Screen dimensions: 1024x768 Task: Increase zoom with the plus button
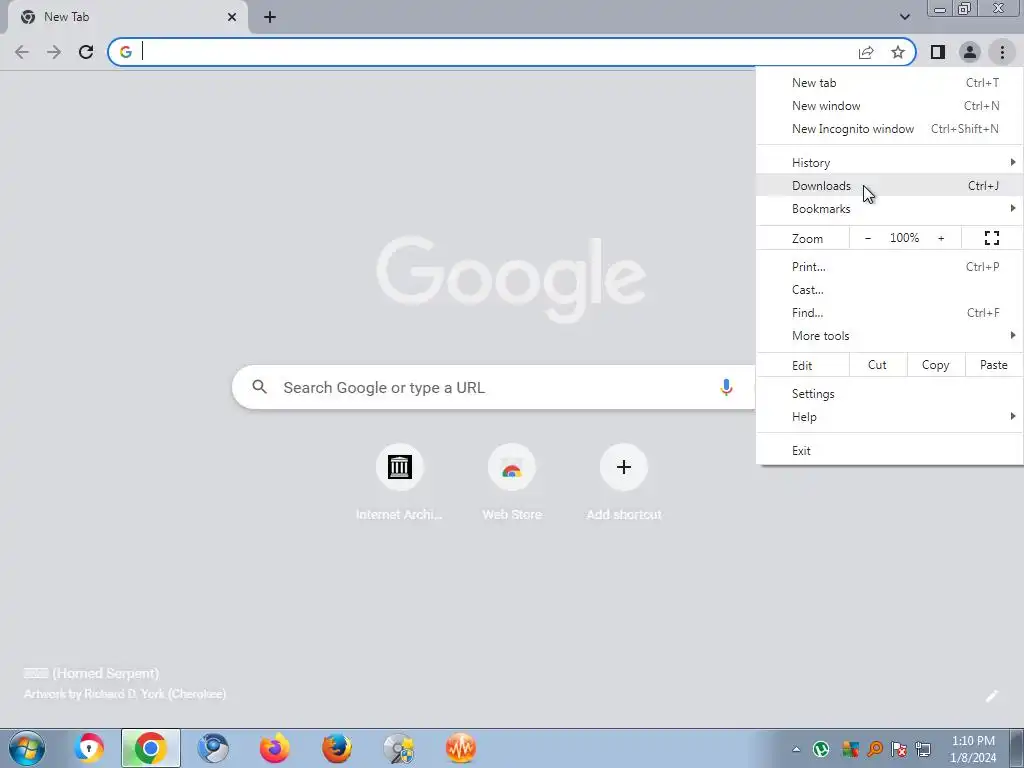pos(941,238)
